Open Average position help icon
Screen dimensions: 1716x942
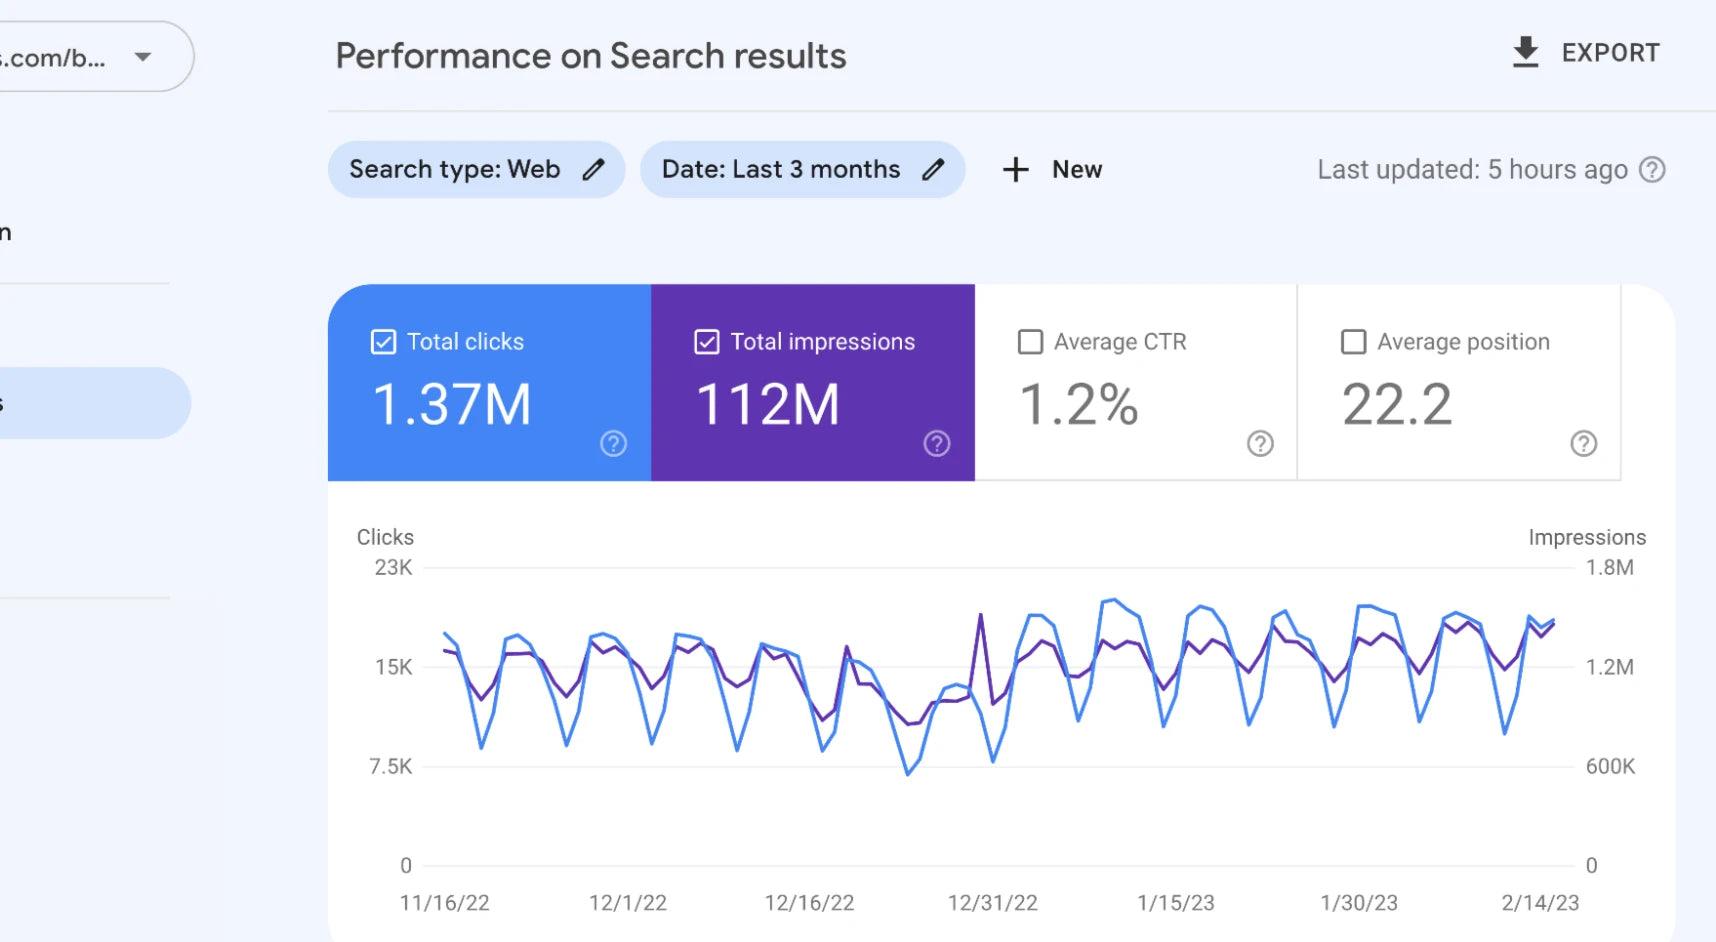(x=1583, y=444)
